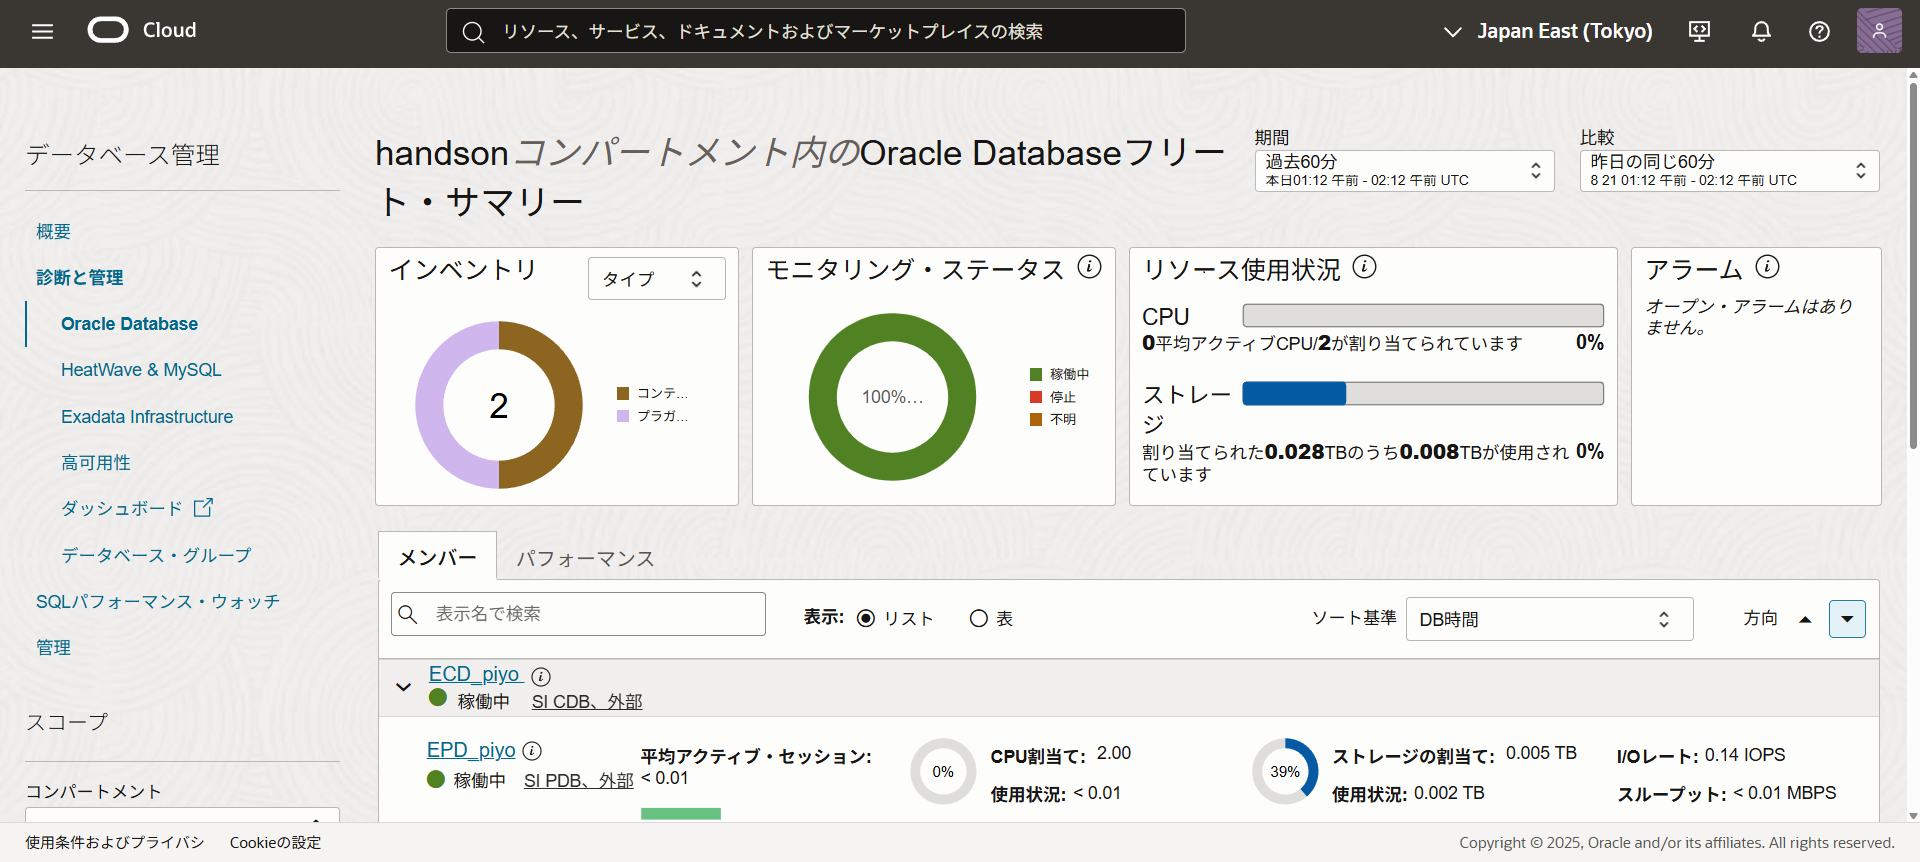
Task: Open the 比較 昨日の同じ60分 dropdown
Action: click(1730, 171)
